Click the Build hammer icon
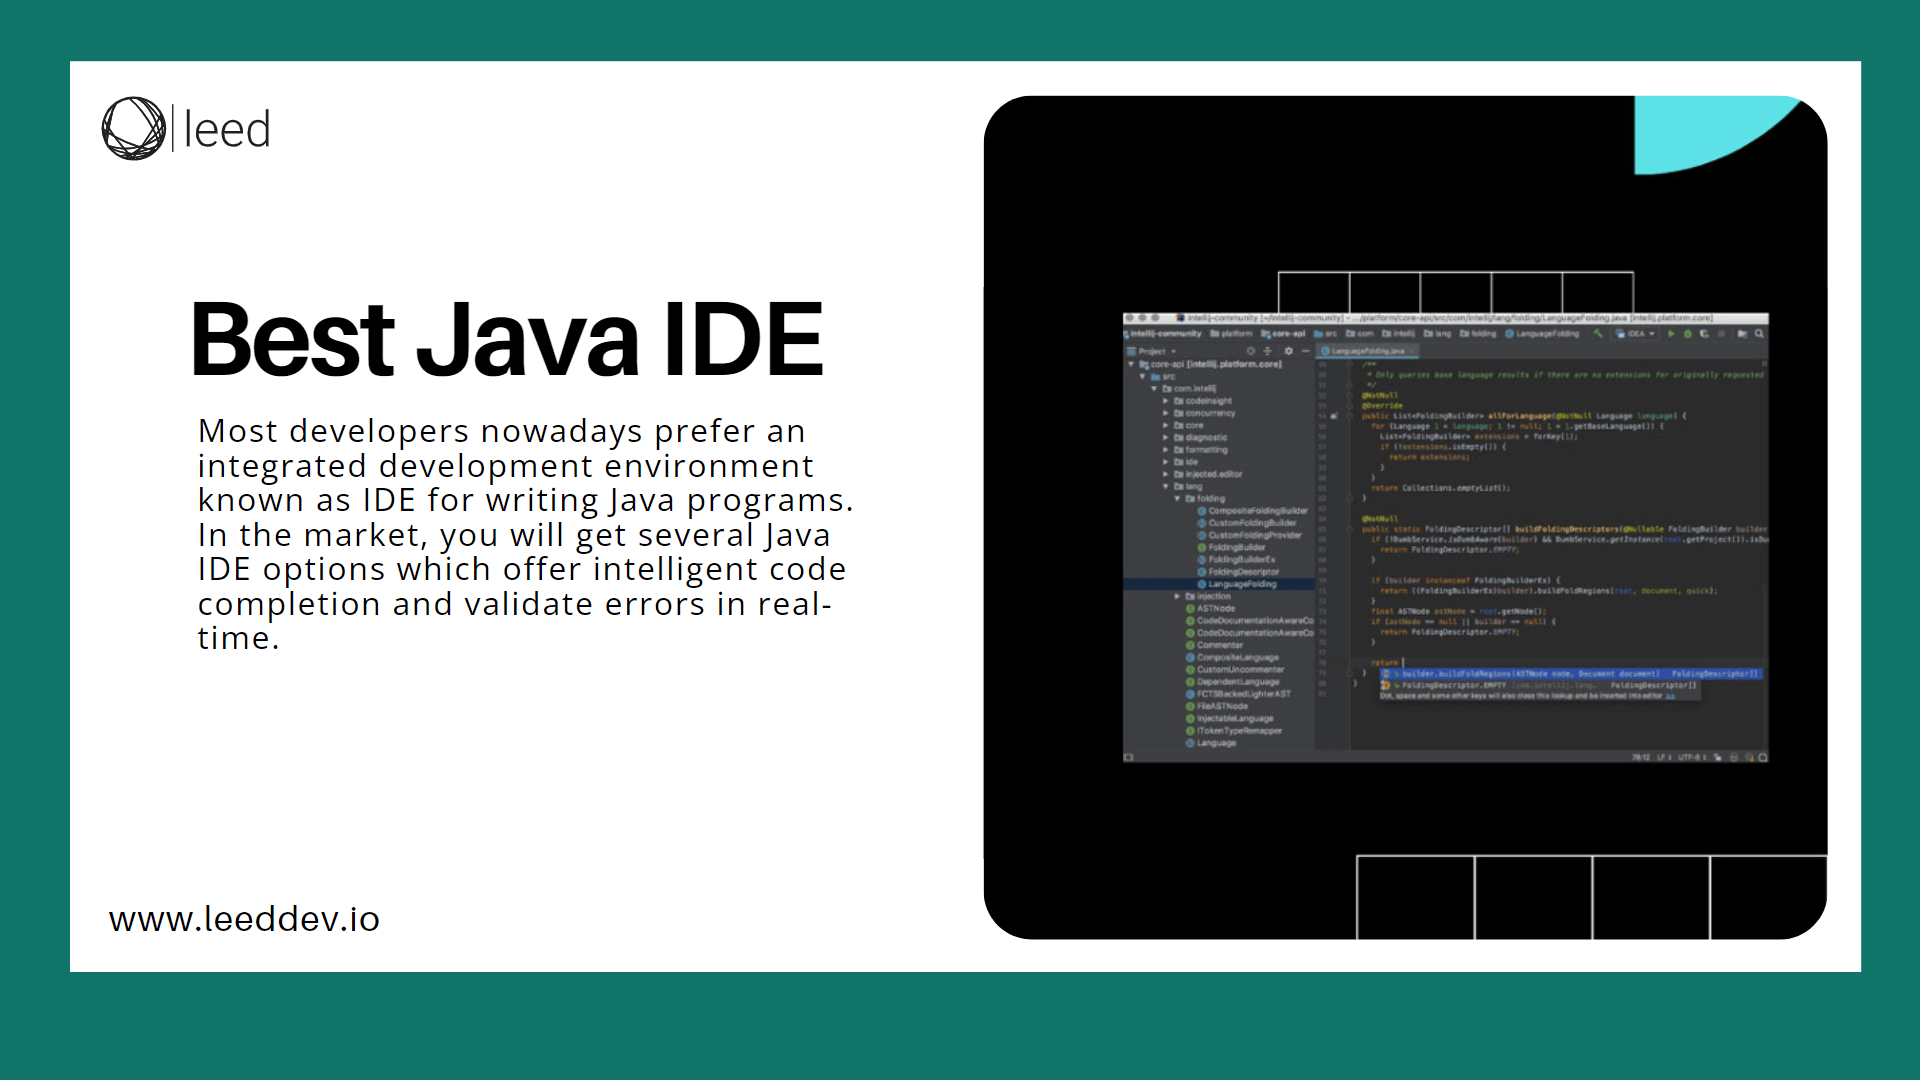Image resolution: width=1920 pixels, height=1080 pixels. click(1598, 334)
